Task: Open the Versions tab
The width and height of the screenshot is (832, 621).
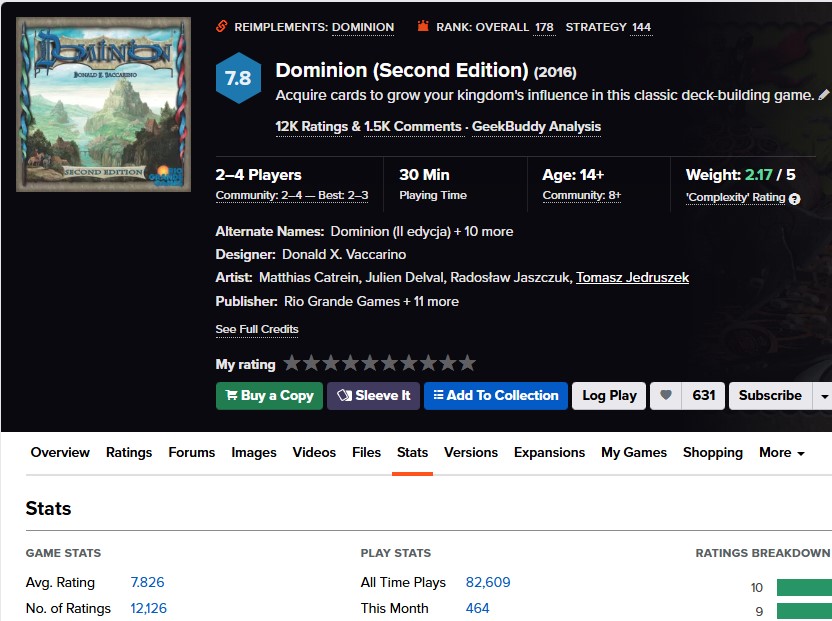Action: (471, 453)
